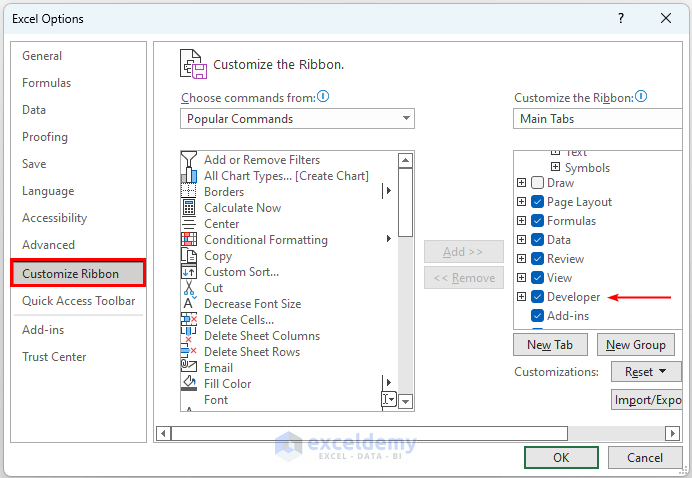Click the info icon beside Choose commands from

(323, 96)
